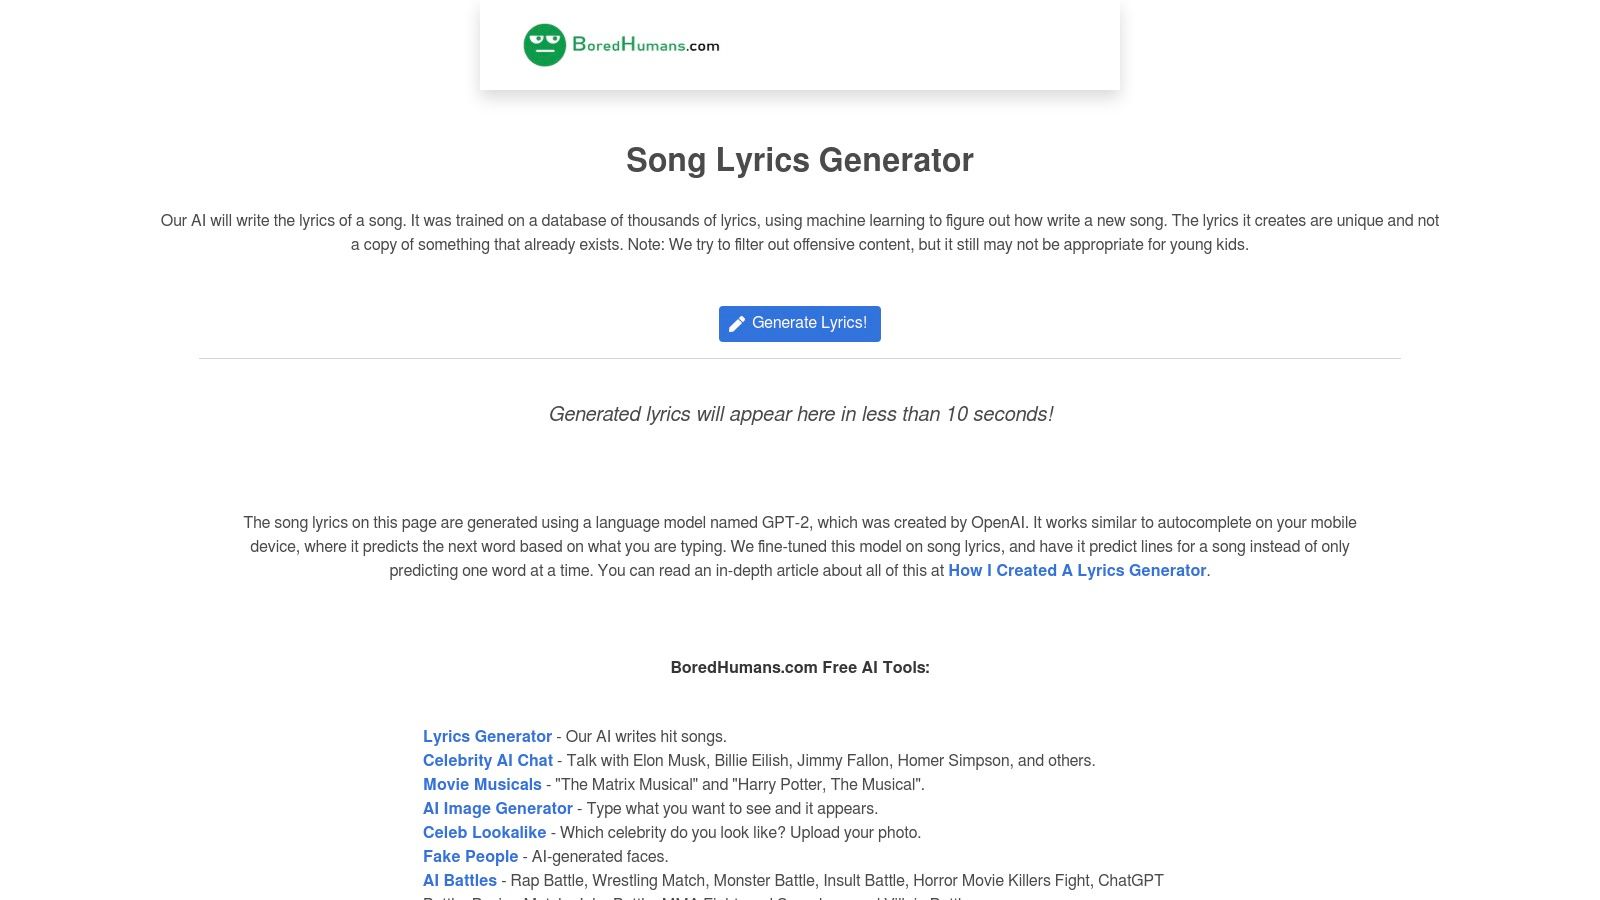
Task: Click the BoredHumans.com Free AI Tools heading
Action: point(799,667)
